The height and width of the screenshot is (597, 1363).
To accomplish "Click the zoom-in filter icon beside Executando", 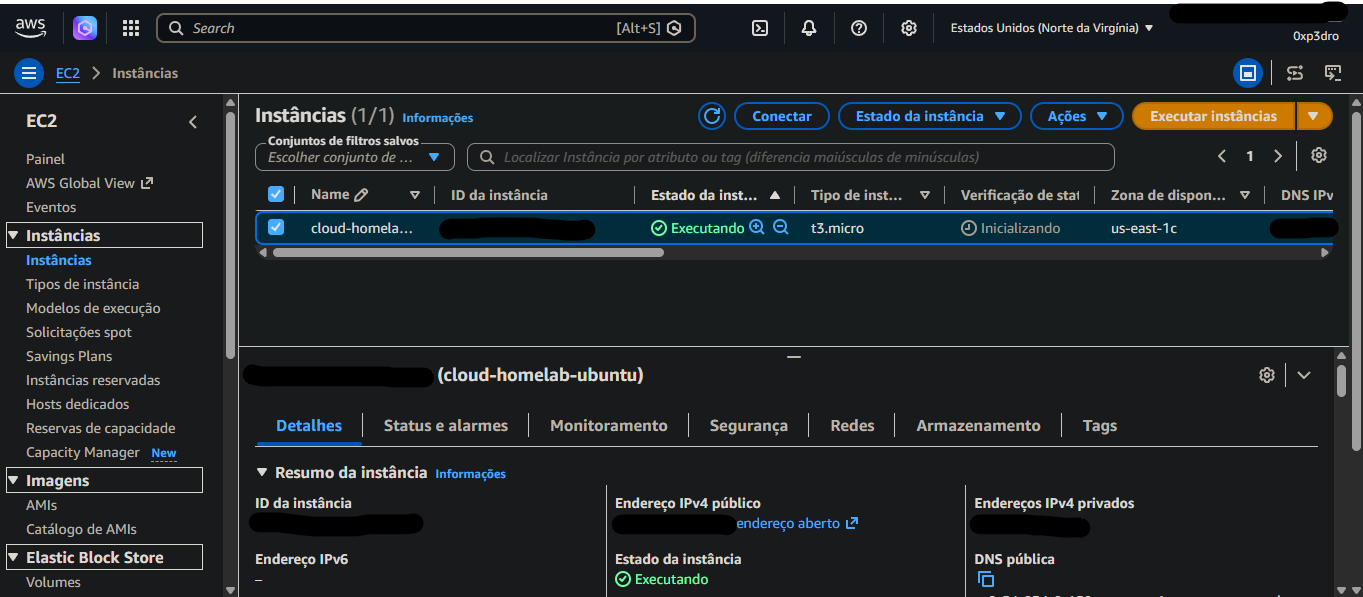I will [x=757, y=227].
